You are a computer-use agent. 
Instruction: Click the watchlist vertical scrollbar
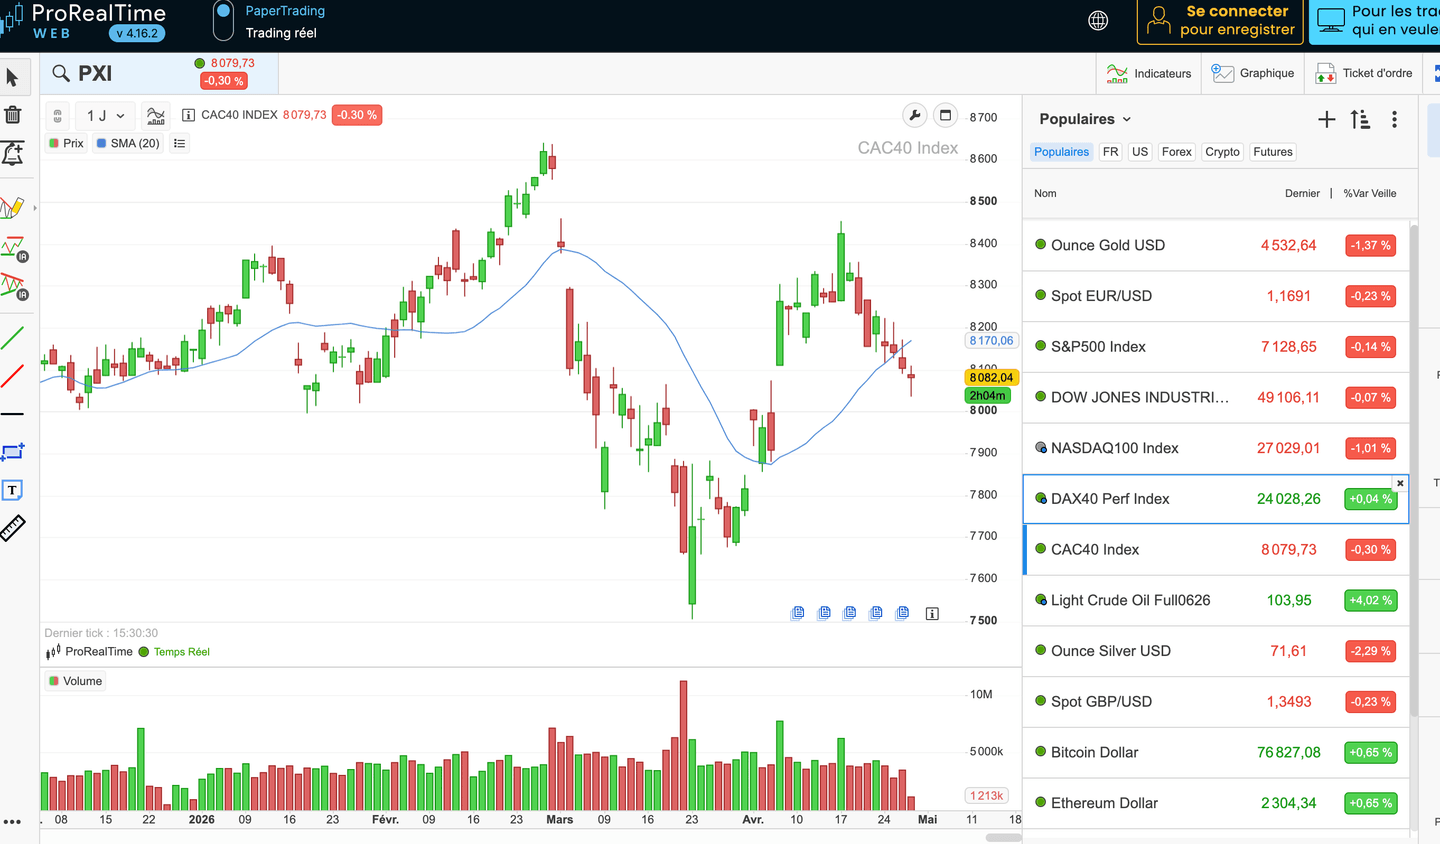tap(1414, 470)
